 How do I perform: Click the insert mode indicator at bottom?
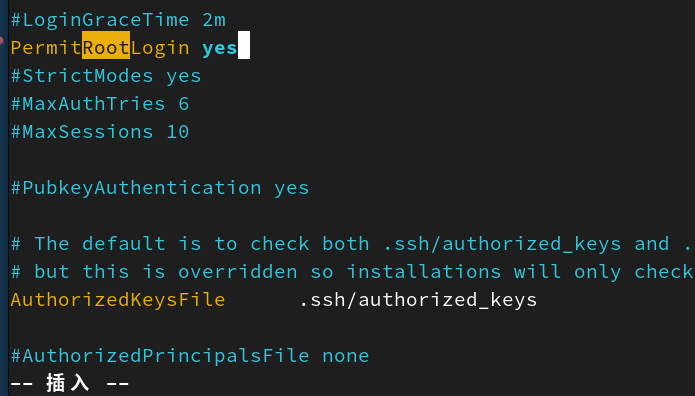click(x=70, y=383)
